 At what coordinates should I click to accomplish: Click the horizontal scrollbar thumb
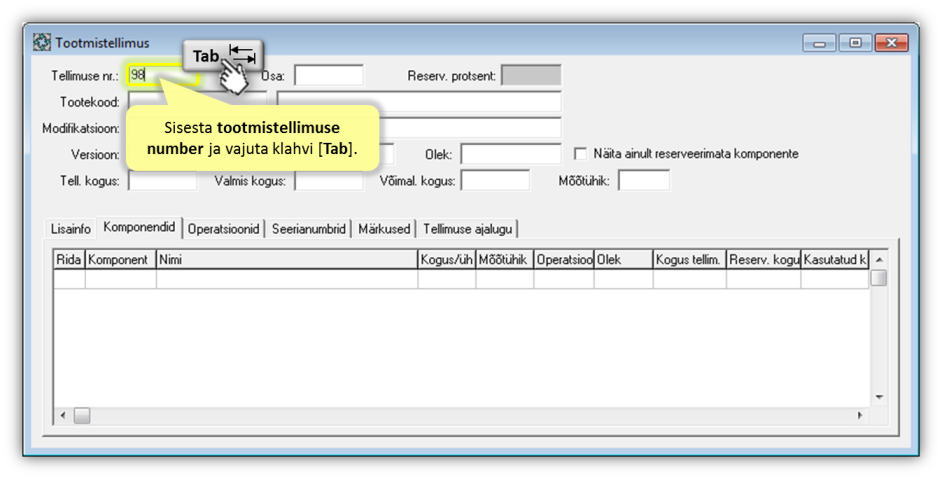click(x=82, y=415)
